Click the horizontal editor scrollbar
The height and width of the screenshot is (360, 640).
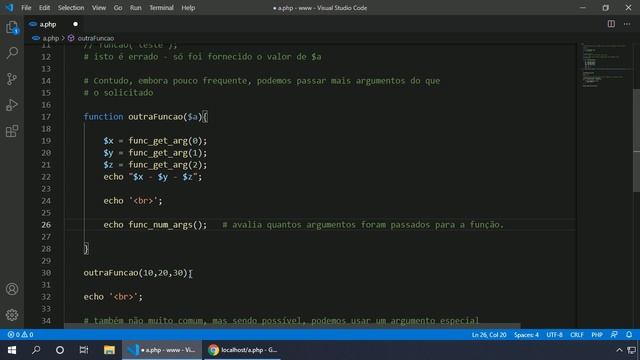tap(292, 326)
